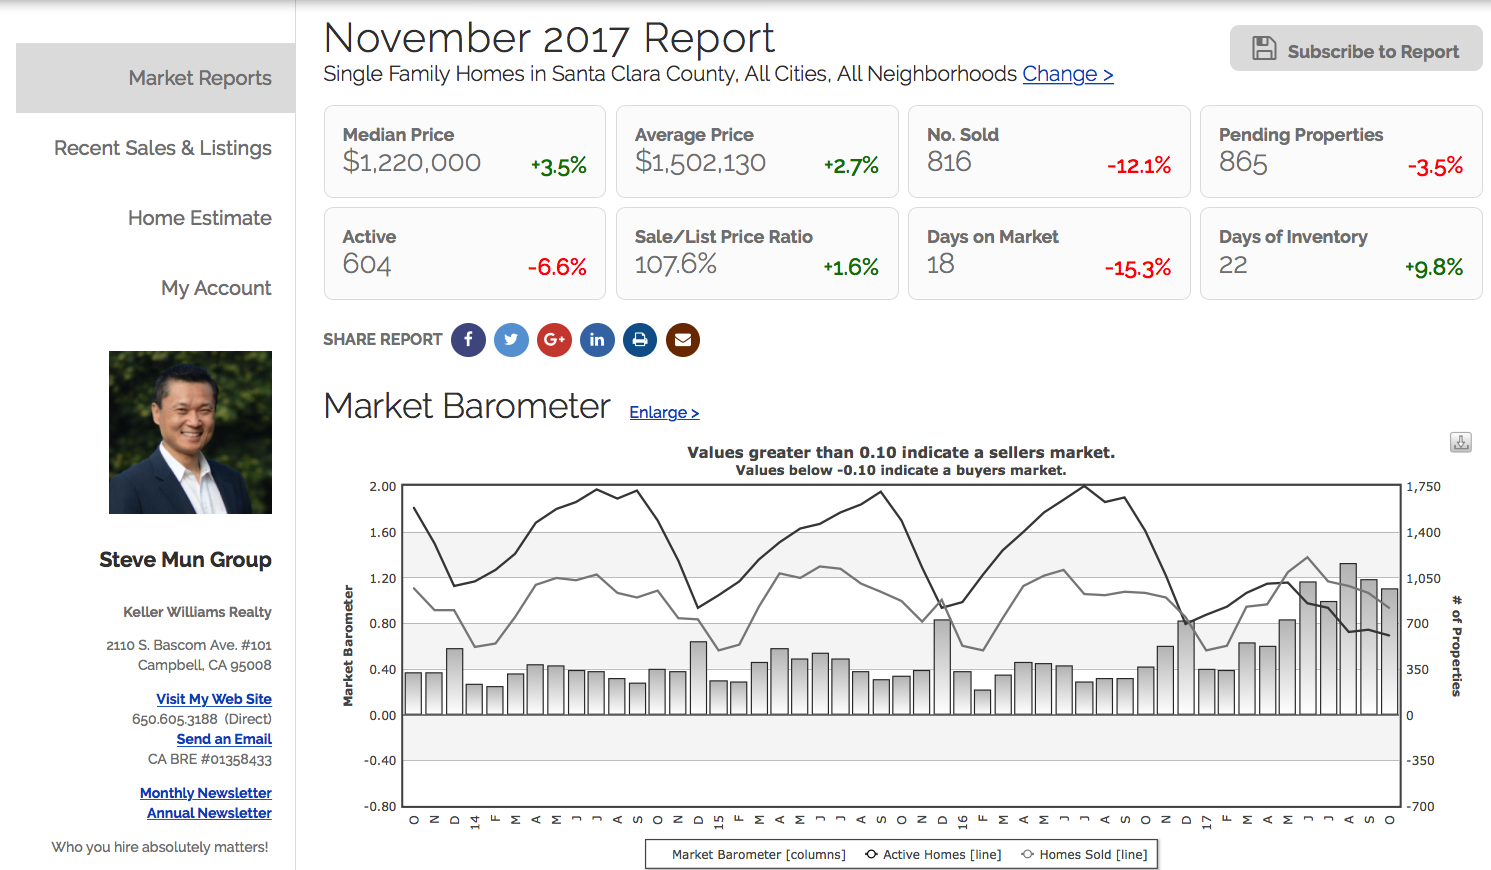
Task: Click the 'Market Barometer' heading
Action: click(467, 406)
